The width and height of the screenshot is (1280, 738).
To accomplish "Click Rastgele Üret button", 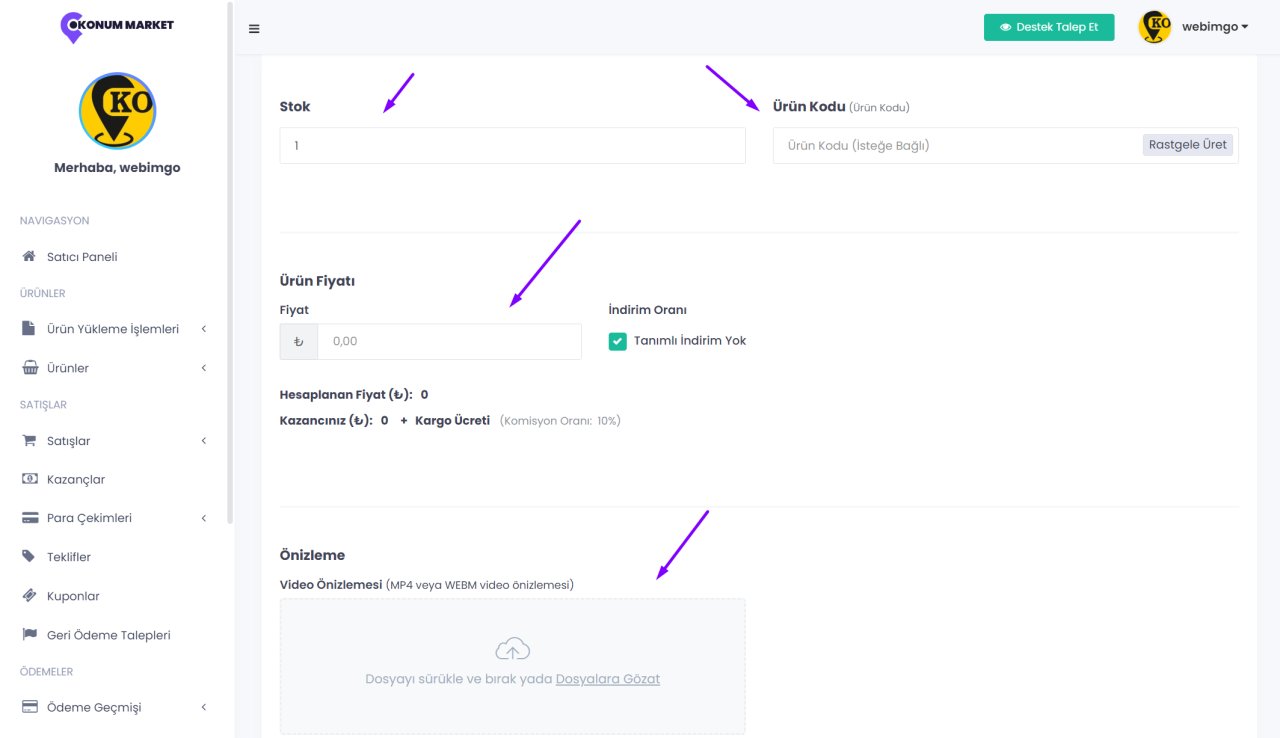I will [x=1188, y=145].
